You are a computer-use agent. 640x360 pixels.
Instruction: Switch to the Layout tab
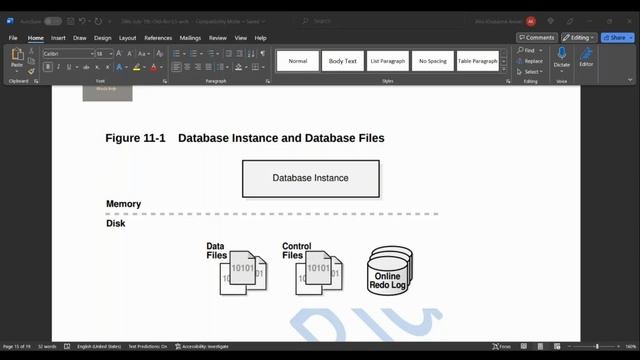(x=127, y=38)
